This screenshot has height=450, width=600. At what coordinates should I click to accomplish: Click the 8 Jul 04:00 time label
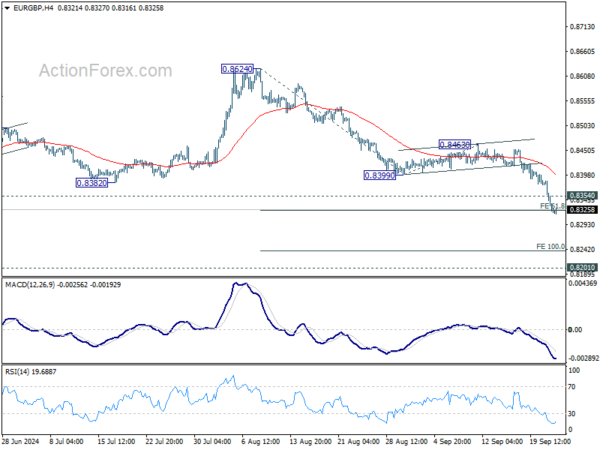pos(67,441)
